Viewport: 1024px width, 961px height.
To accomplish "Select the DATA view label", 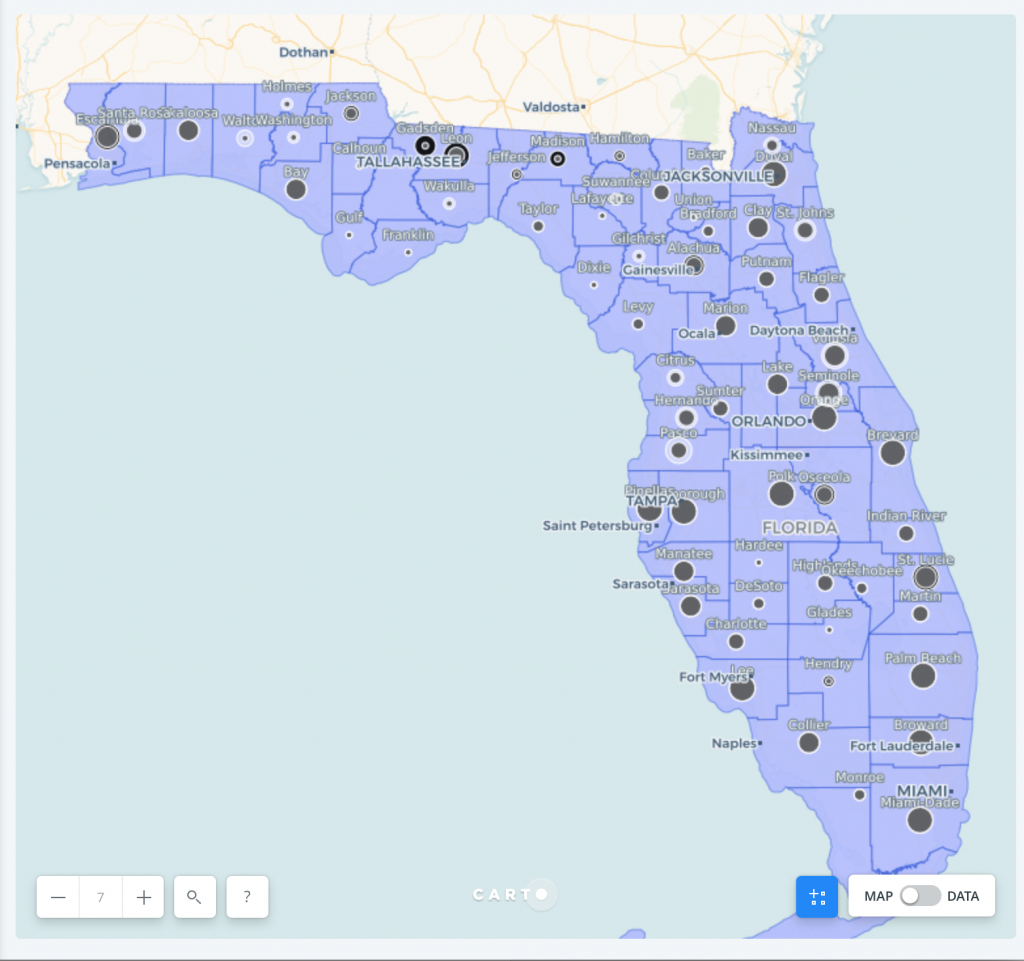I will 963,896.
